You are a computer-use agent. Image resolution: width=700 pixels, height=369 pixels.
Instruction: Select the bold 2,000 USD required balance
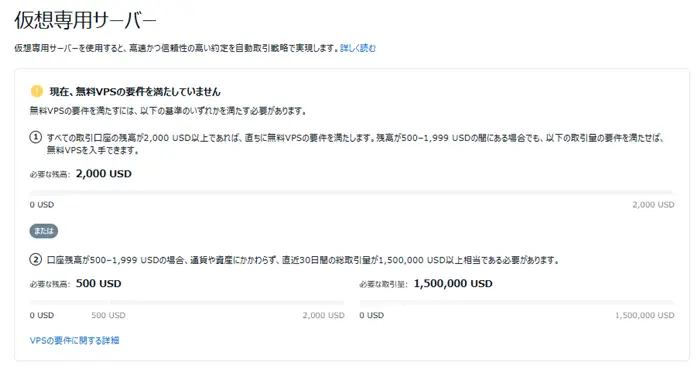click(104, 174)
